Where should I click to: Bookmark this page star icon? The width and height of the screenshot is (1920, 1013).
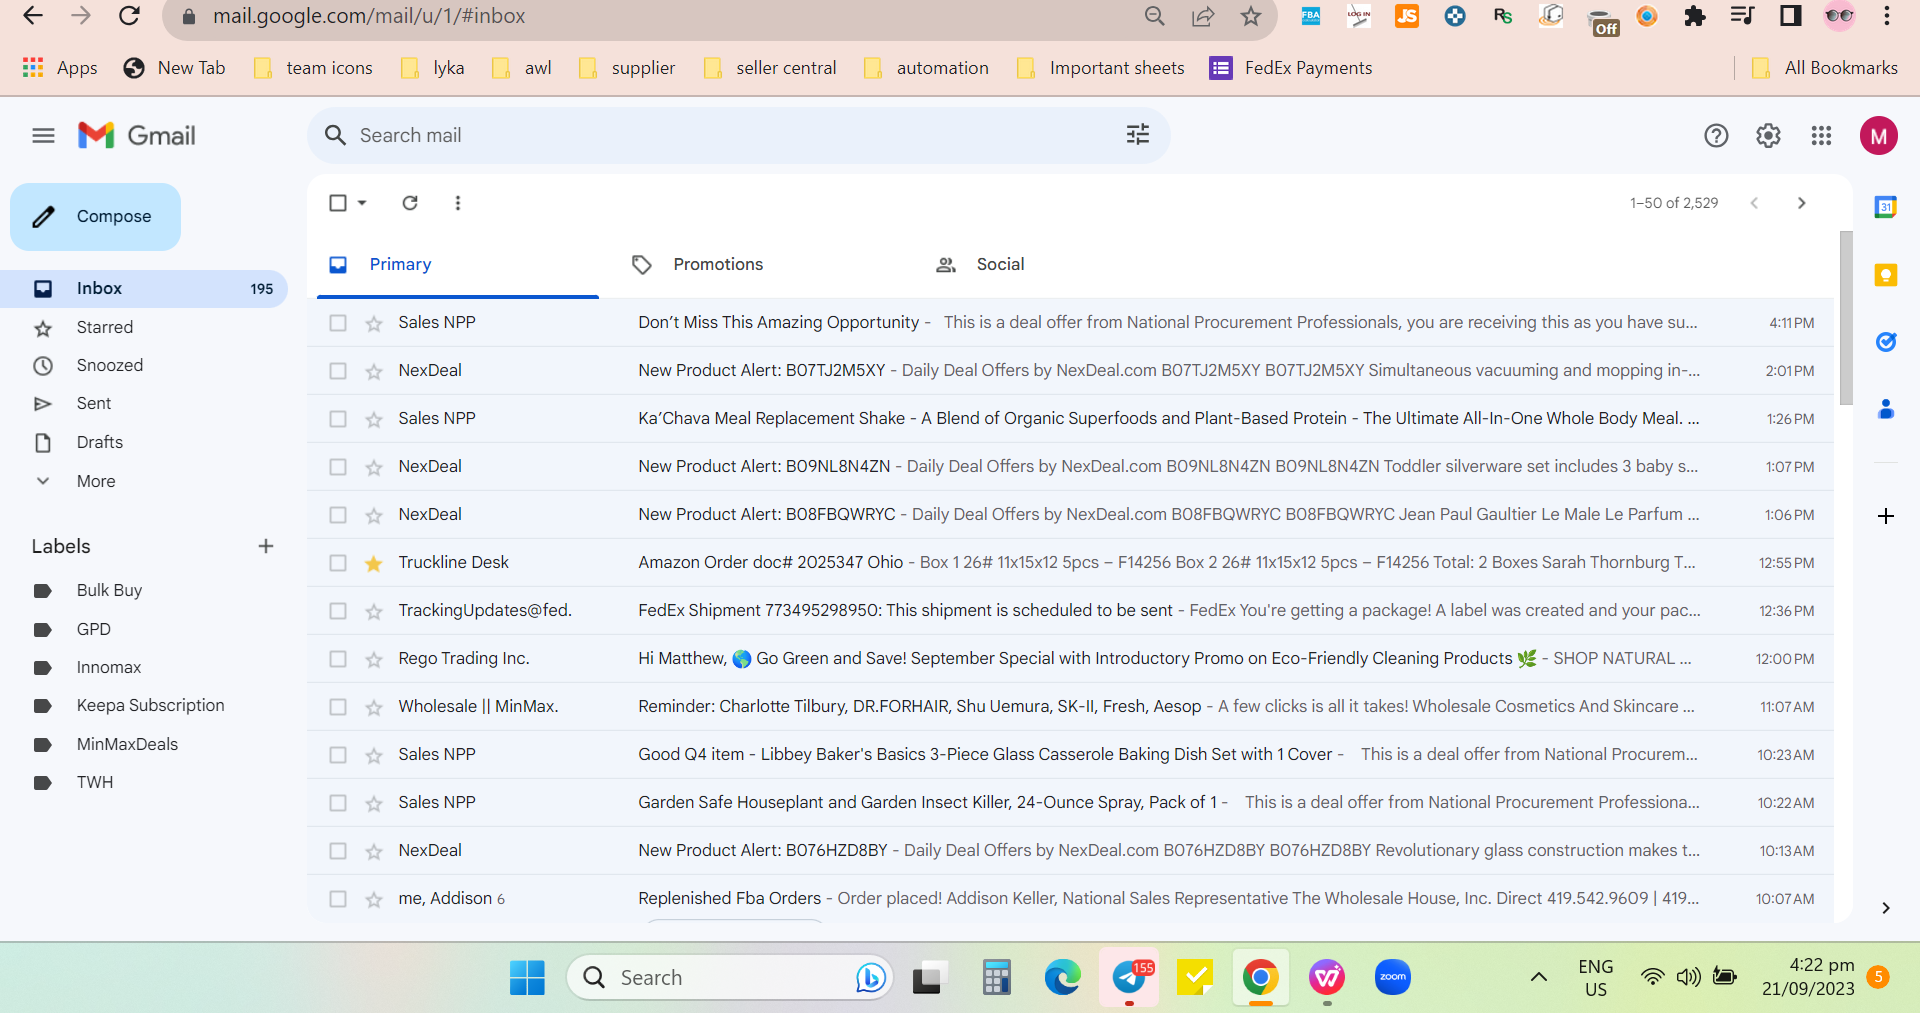coord(1251,16)
